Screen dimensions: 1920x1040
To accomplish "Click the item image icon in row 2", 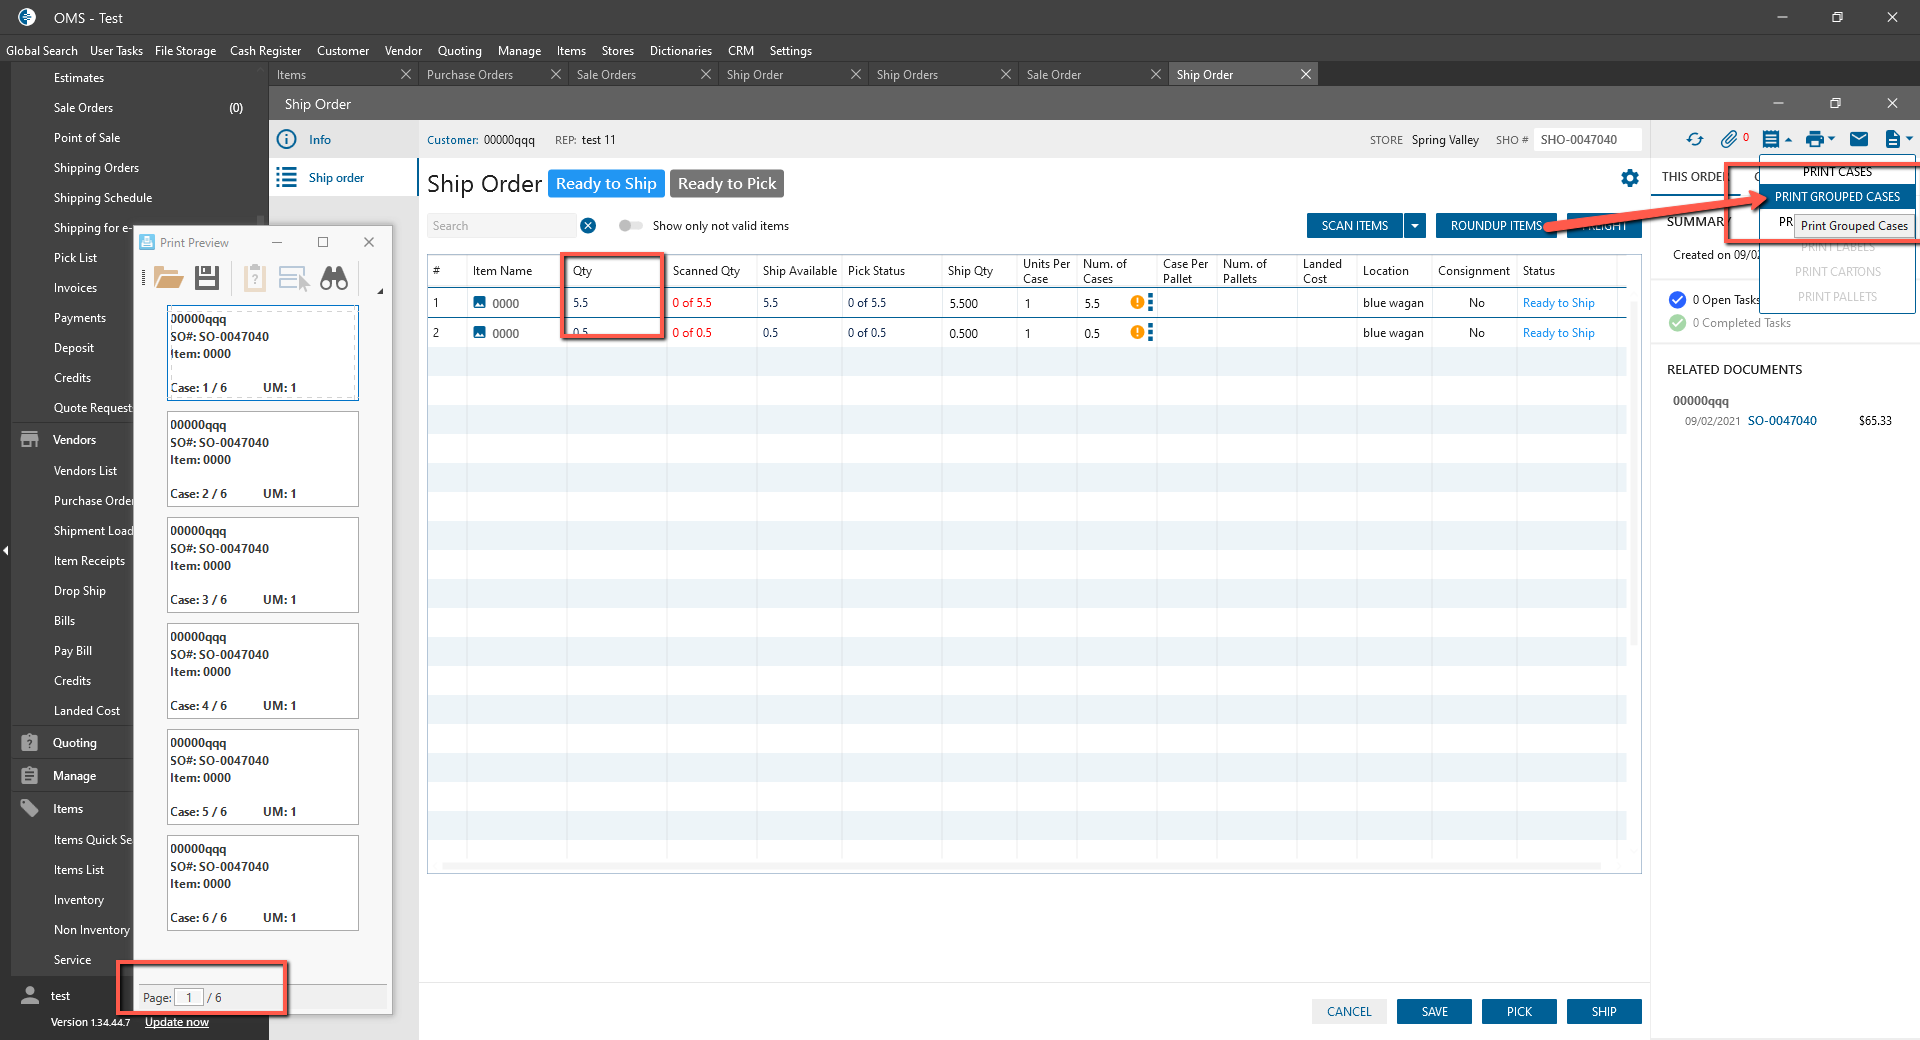I will (x=479, y=333).
